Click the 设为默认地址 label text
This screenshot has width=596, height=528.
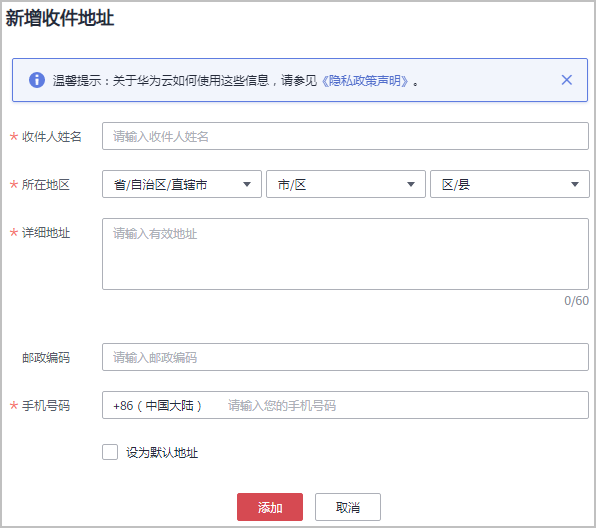(162, 453)
